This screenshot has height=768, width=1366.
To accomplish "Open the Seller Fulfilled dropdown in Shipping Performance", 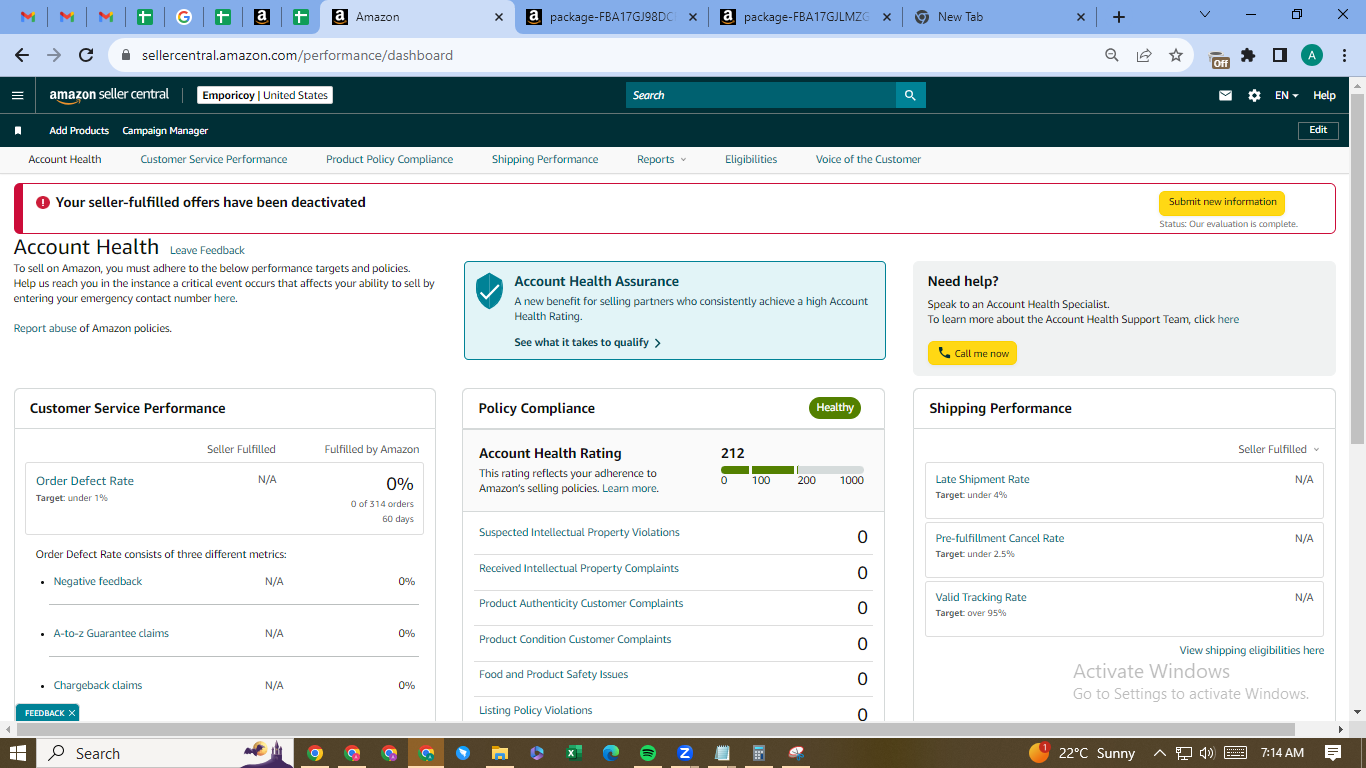I will (1279, 450).
